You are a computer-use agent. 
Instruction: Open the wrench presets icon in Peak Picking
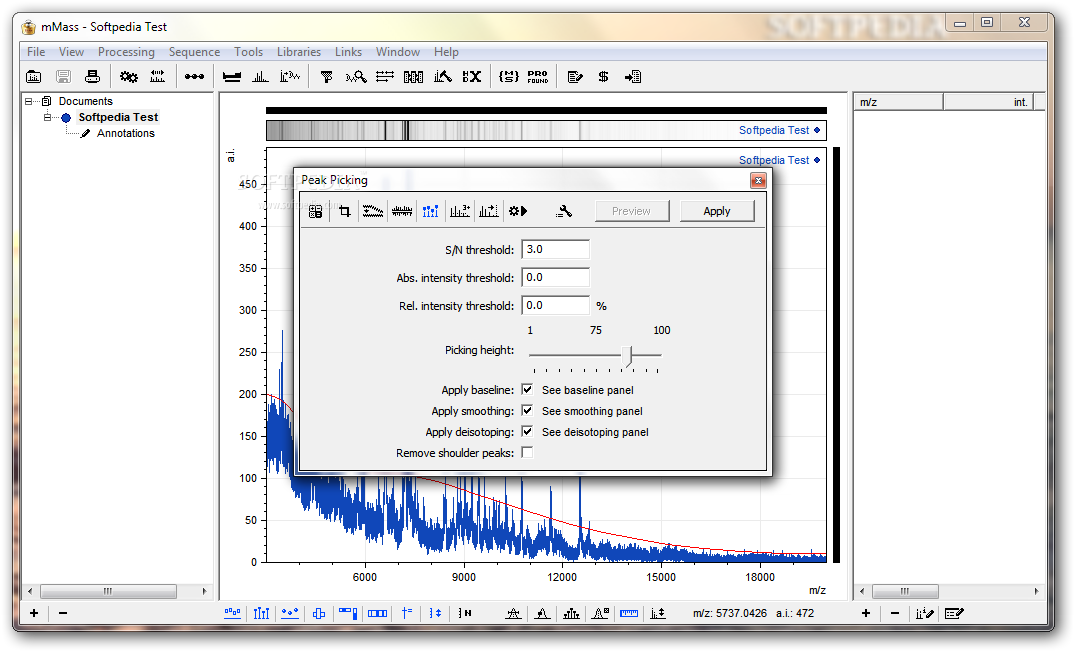[564, 211]
